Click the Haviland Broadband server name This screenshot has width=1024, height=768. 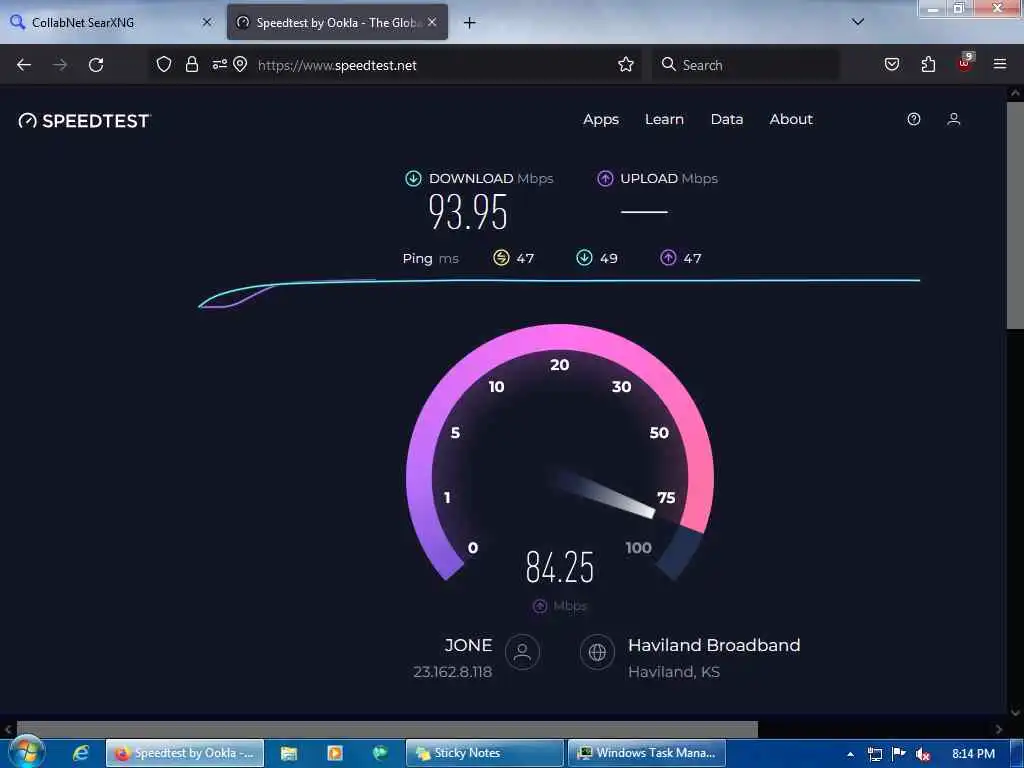pyautogui.click(x=714, y=645)
